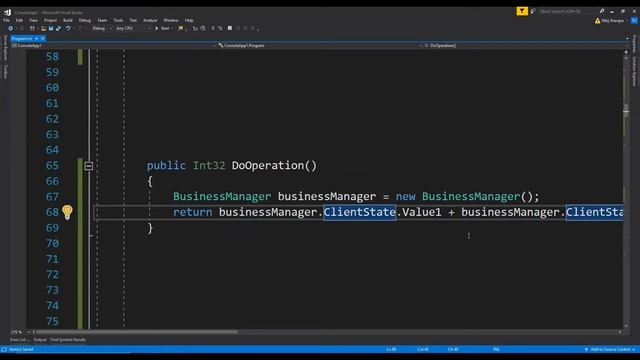Click the yellow notifications flag icon
Viewport: 640px width, 360px height.
click(522, 11)
